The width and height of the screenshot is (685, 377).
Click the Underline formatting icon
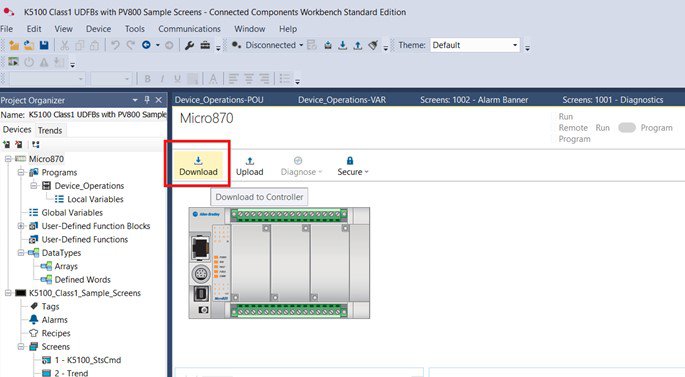pos(177,79)
